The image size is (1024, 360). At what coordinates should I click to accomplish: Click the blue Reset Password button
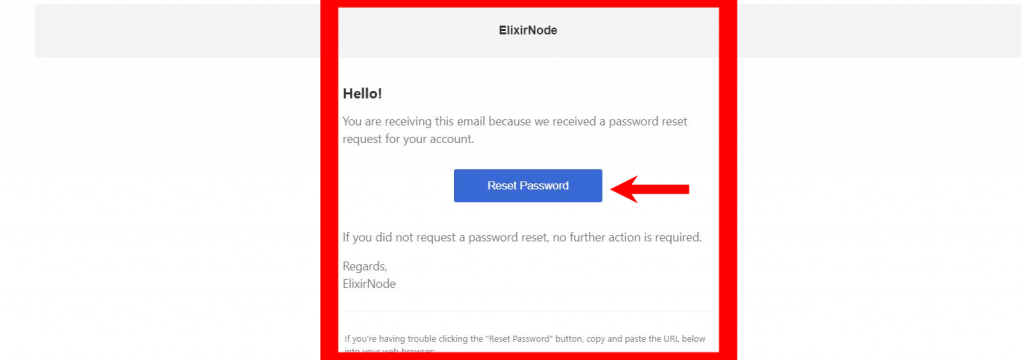(528, 186)
